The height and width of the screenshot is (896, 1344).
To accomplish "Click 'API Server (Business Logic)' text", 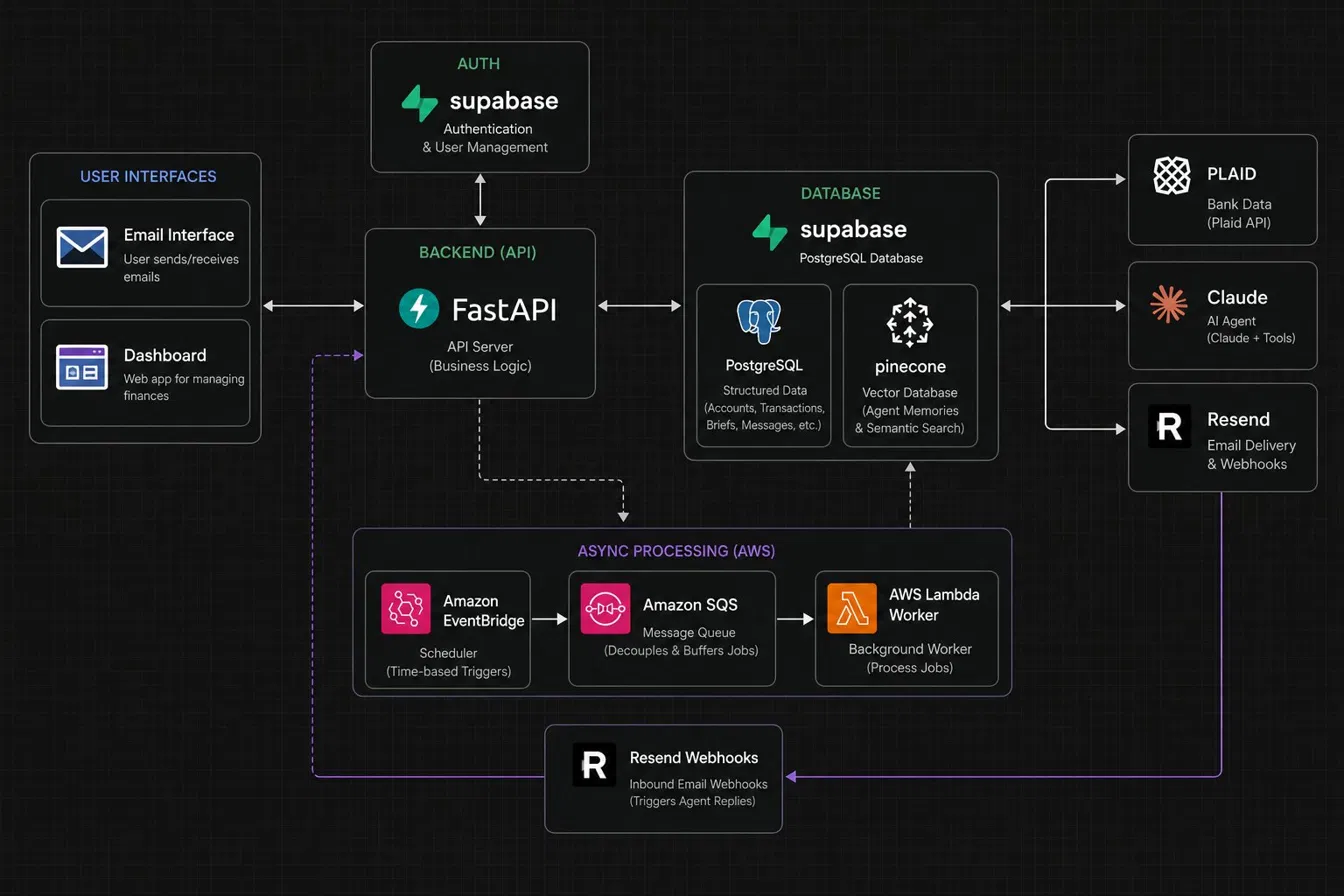I will [x=480, y=357].
